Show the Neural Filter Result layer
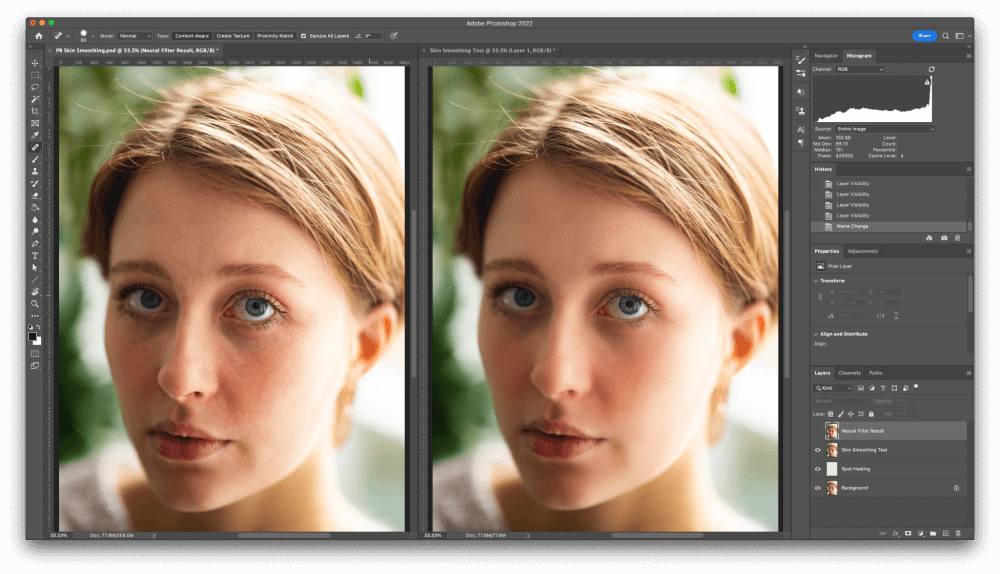Screen dimensions: 1000x574 [x=819, y=431]
